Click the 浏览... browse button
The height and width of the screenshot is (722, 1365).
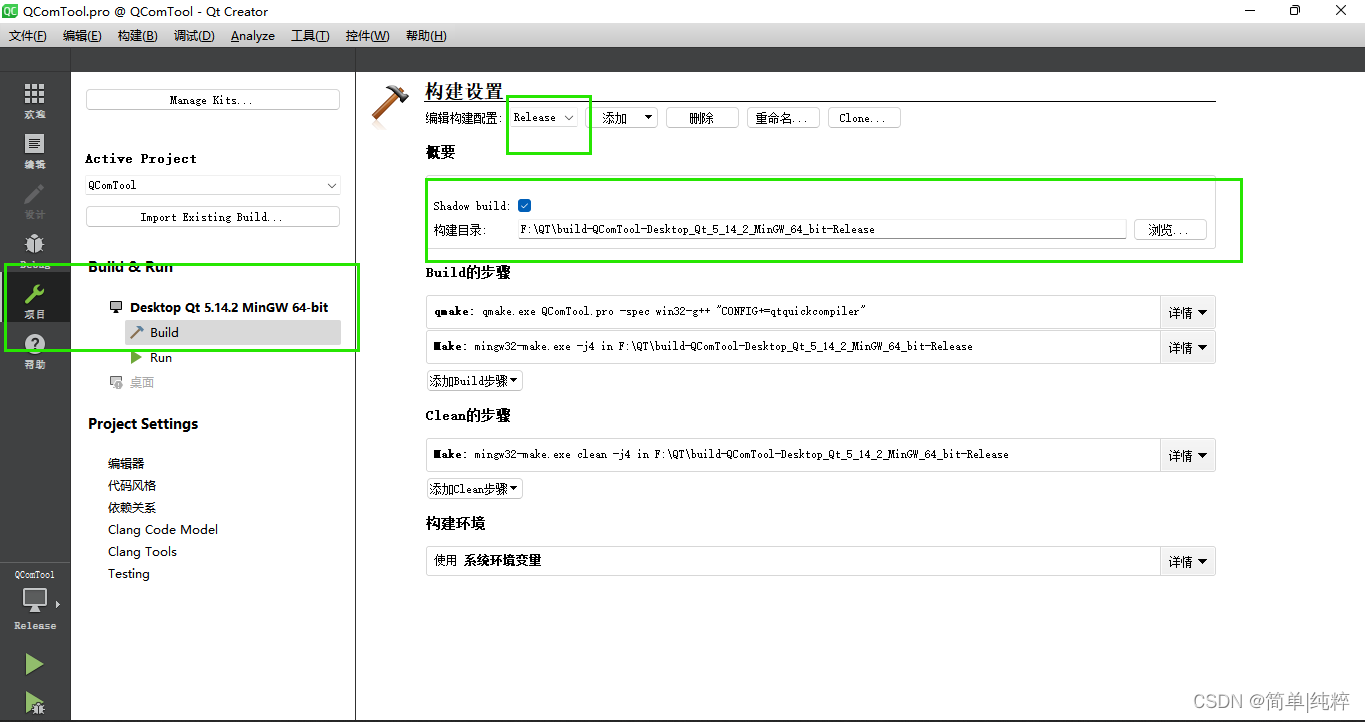[1170, 230]
